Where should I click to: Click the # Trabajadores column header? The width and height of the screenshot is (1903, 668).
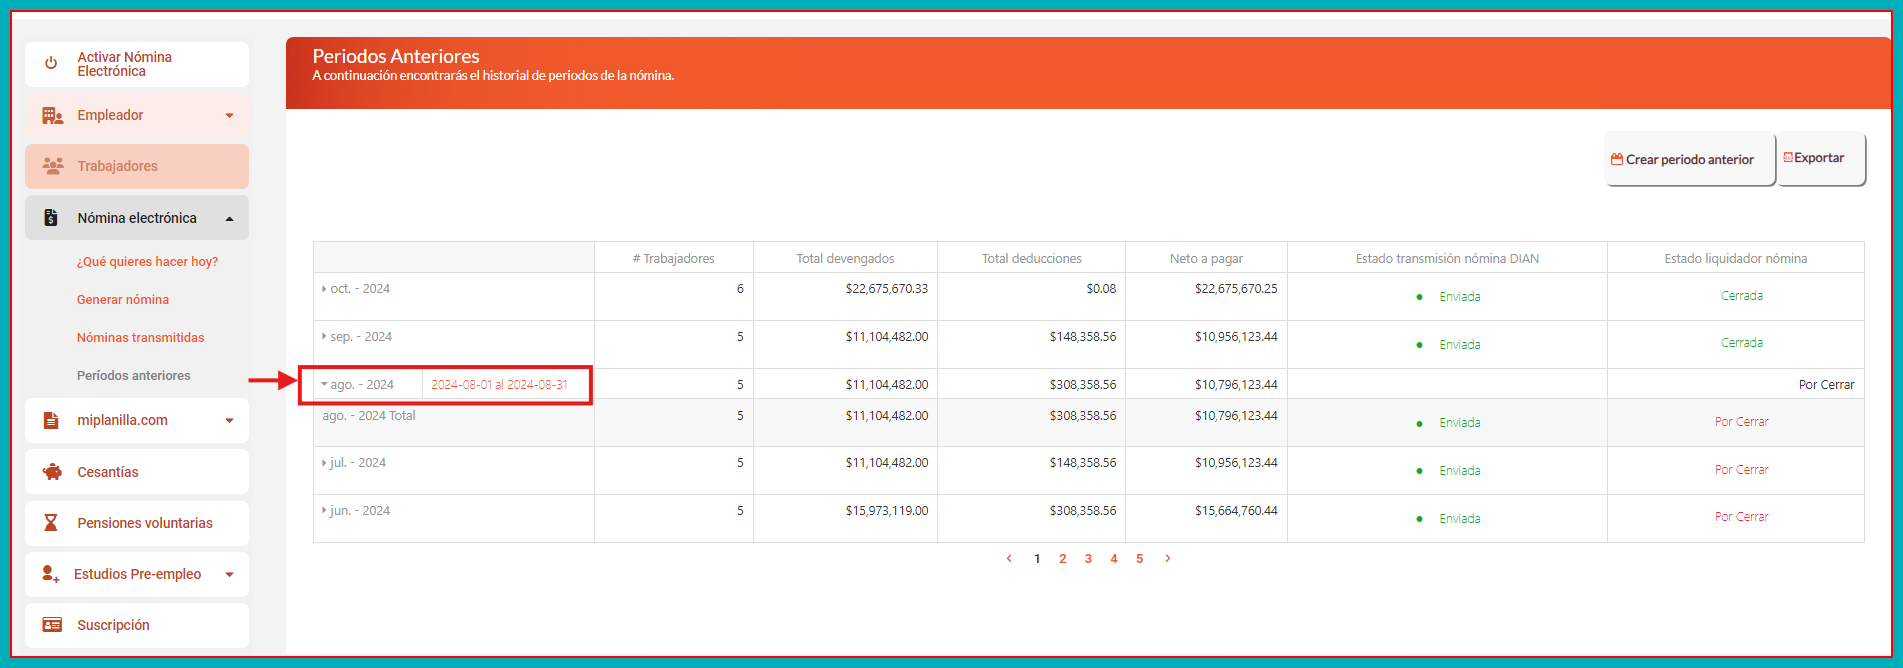674,258
